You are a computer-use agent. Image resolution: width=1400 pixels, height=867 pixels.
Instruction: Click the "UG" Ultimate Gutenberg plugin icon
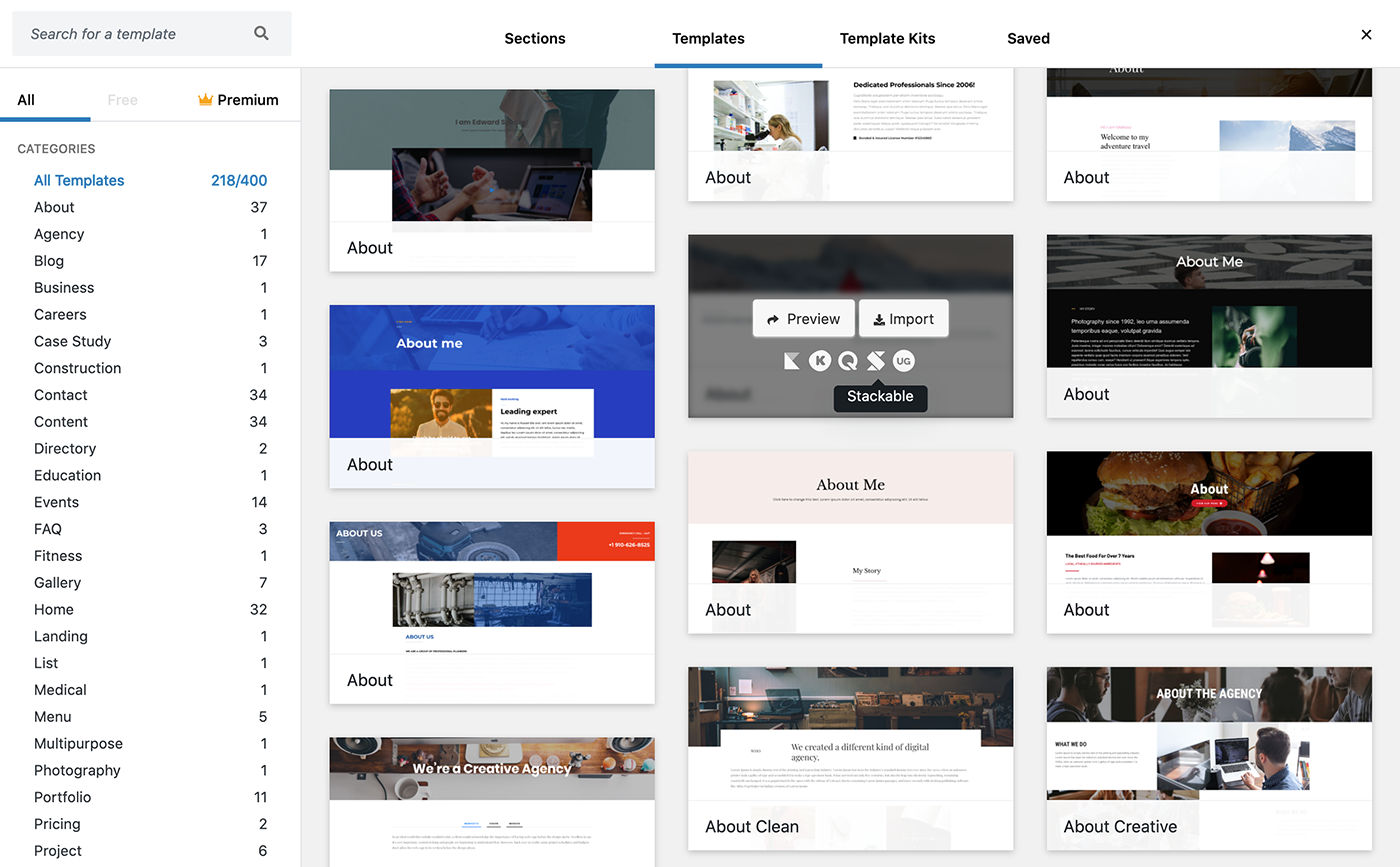[x=903, y=360]
